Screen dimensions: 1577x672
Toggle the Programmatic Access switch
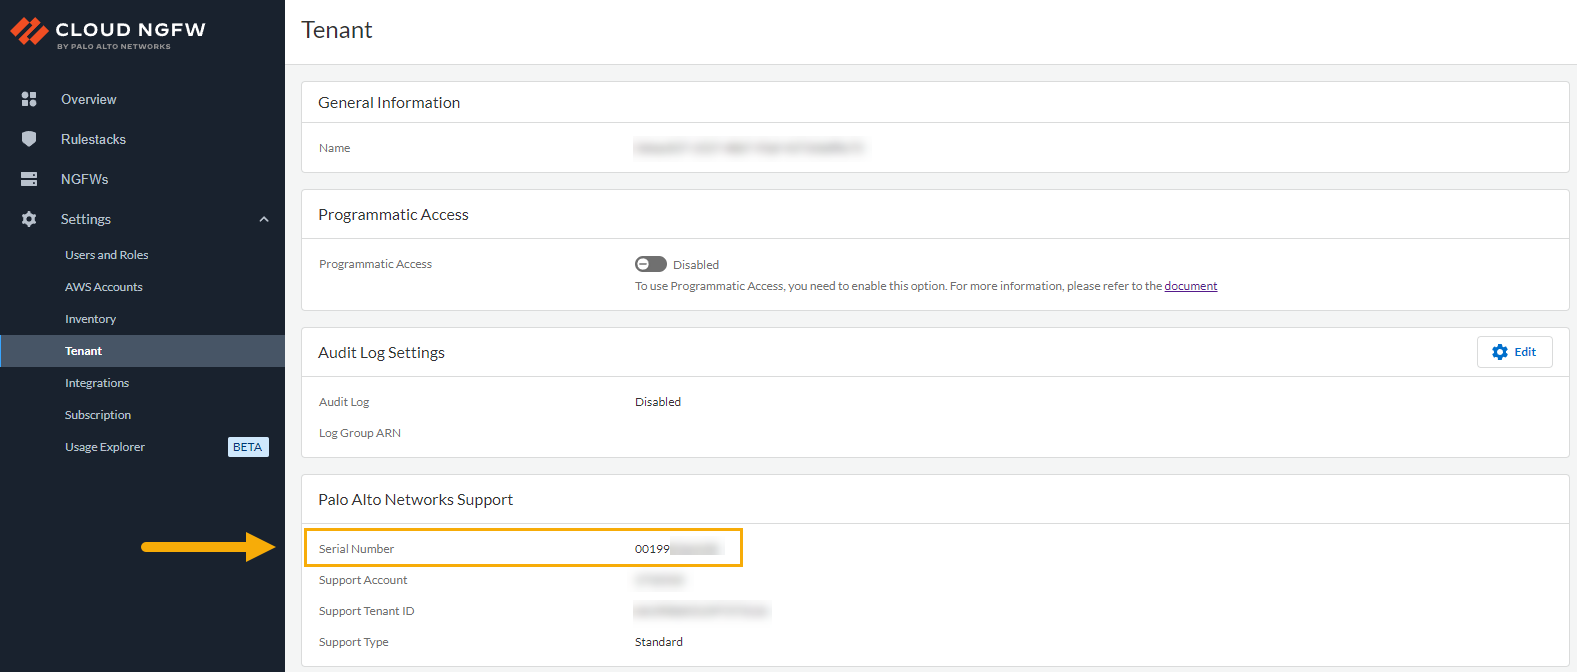pos(650,264)
